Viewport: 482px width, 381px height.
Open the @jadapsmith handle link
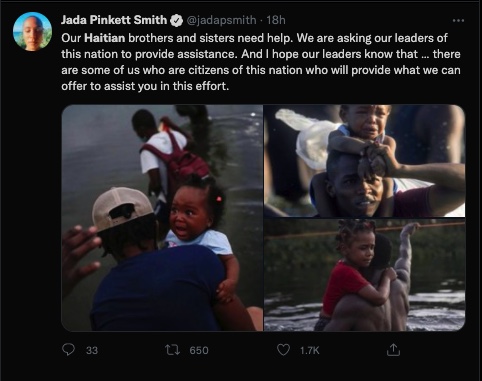(x=221, y=20)
